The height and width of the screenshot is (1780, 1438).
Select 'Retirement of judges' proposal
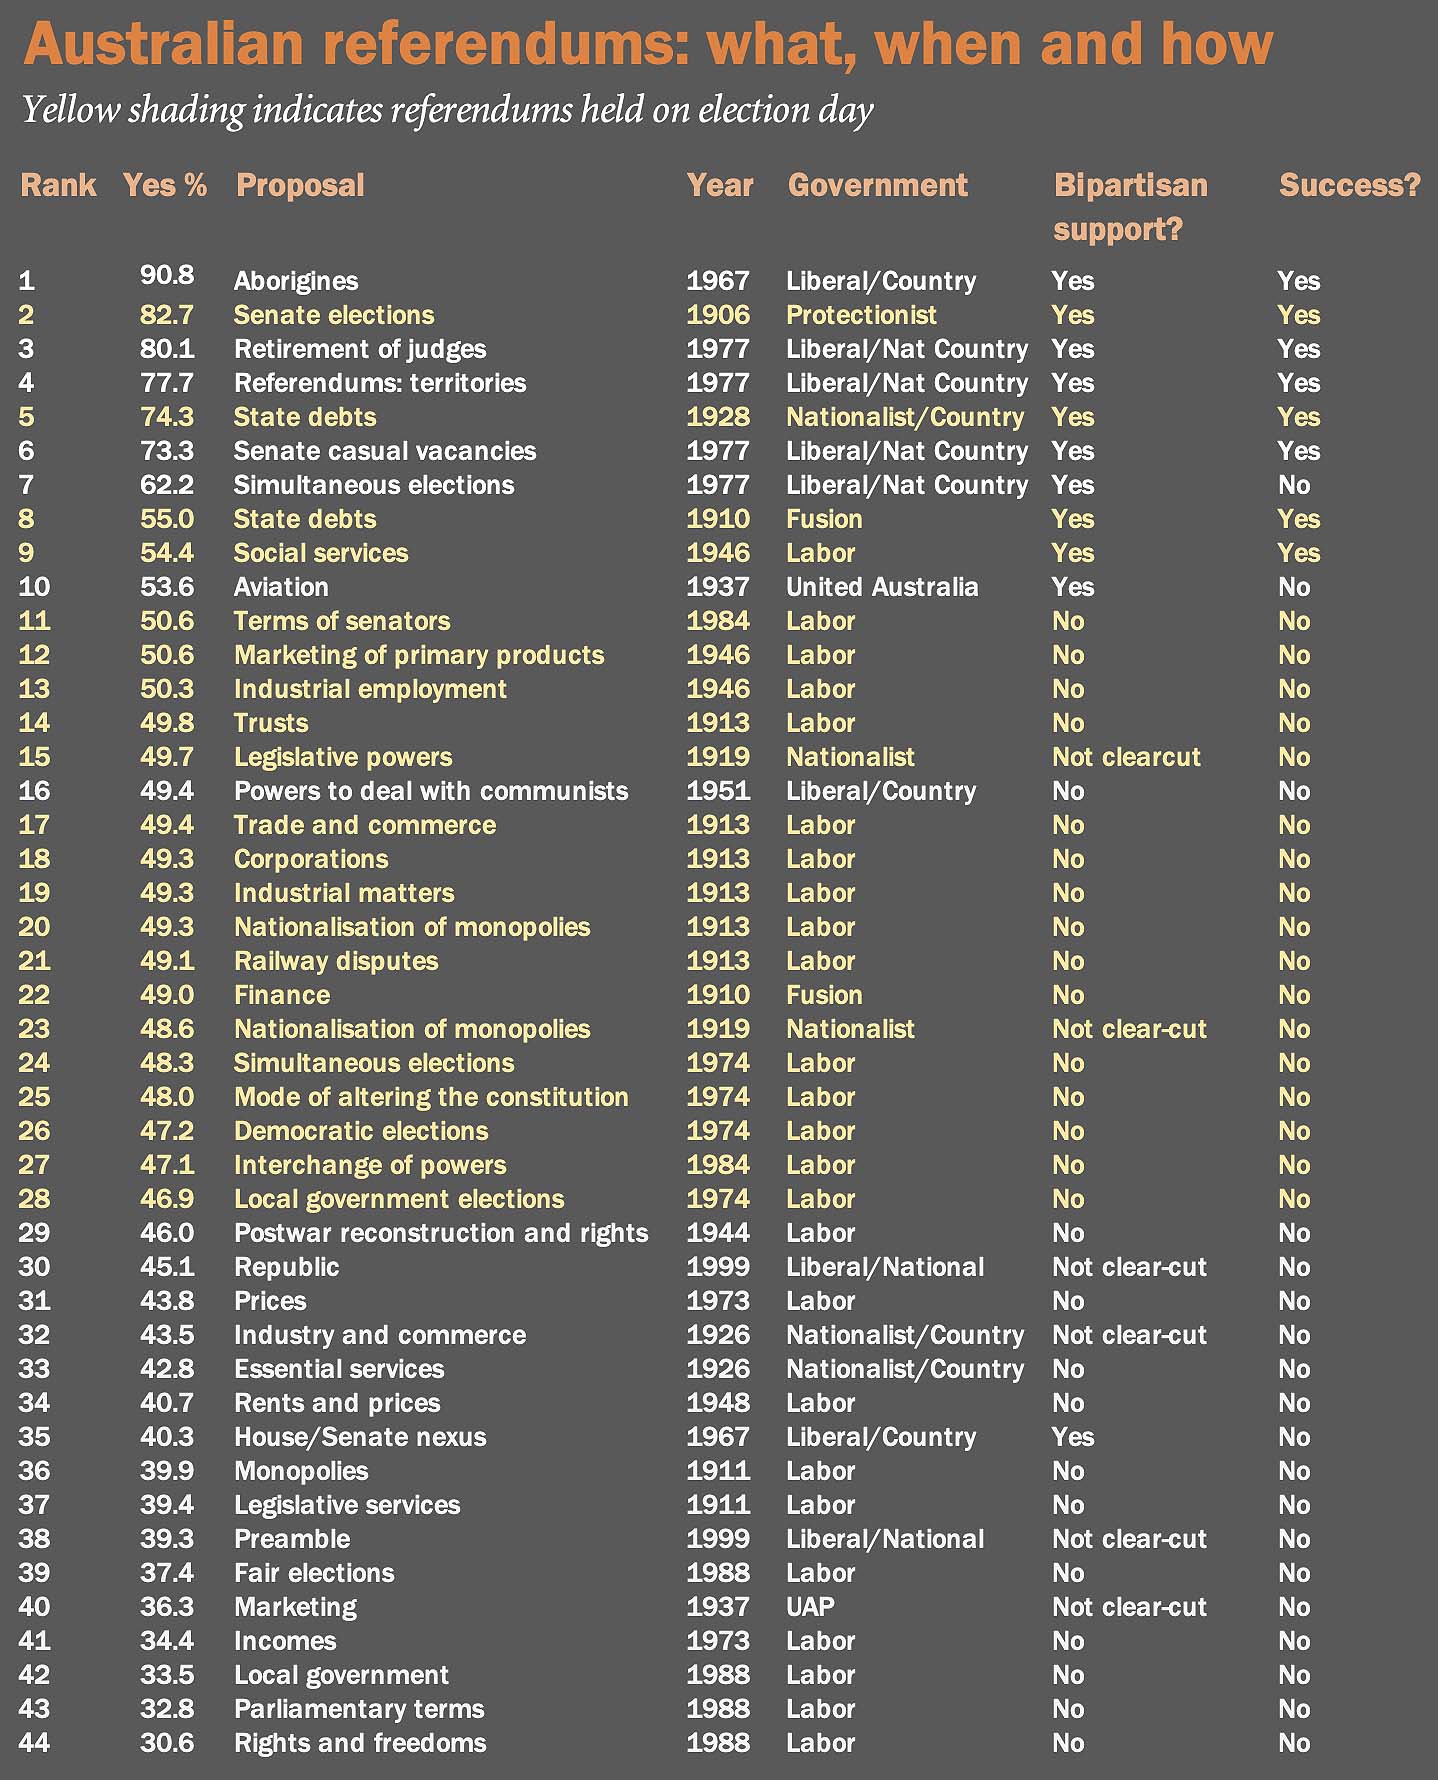[360, 349]
